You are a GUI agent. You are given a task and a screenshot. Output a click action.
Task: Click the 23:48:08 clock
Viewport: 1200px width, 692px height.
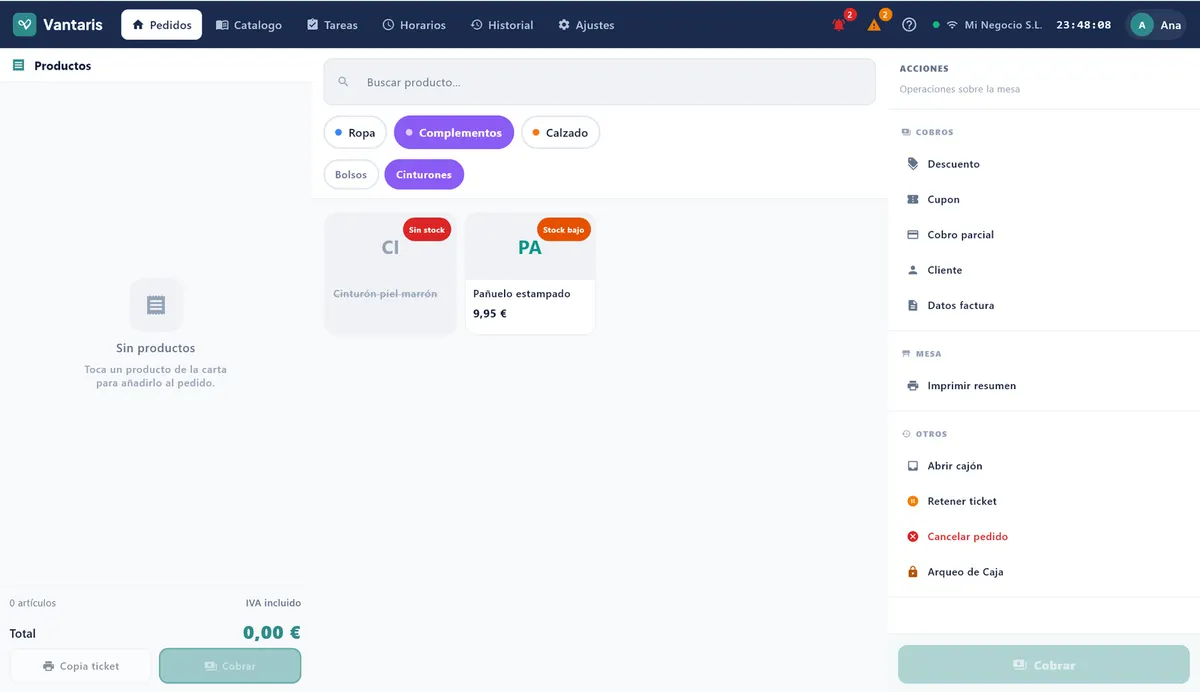(x=1084, y=25)
